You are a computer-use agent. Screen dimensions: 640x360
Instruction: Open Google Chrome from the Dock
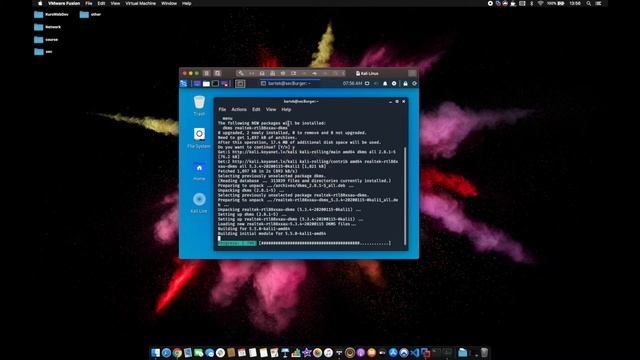tap(177, 353)
